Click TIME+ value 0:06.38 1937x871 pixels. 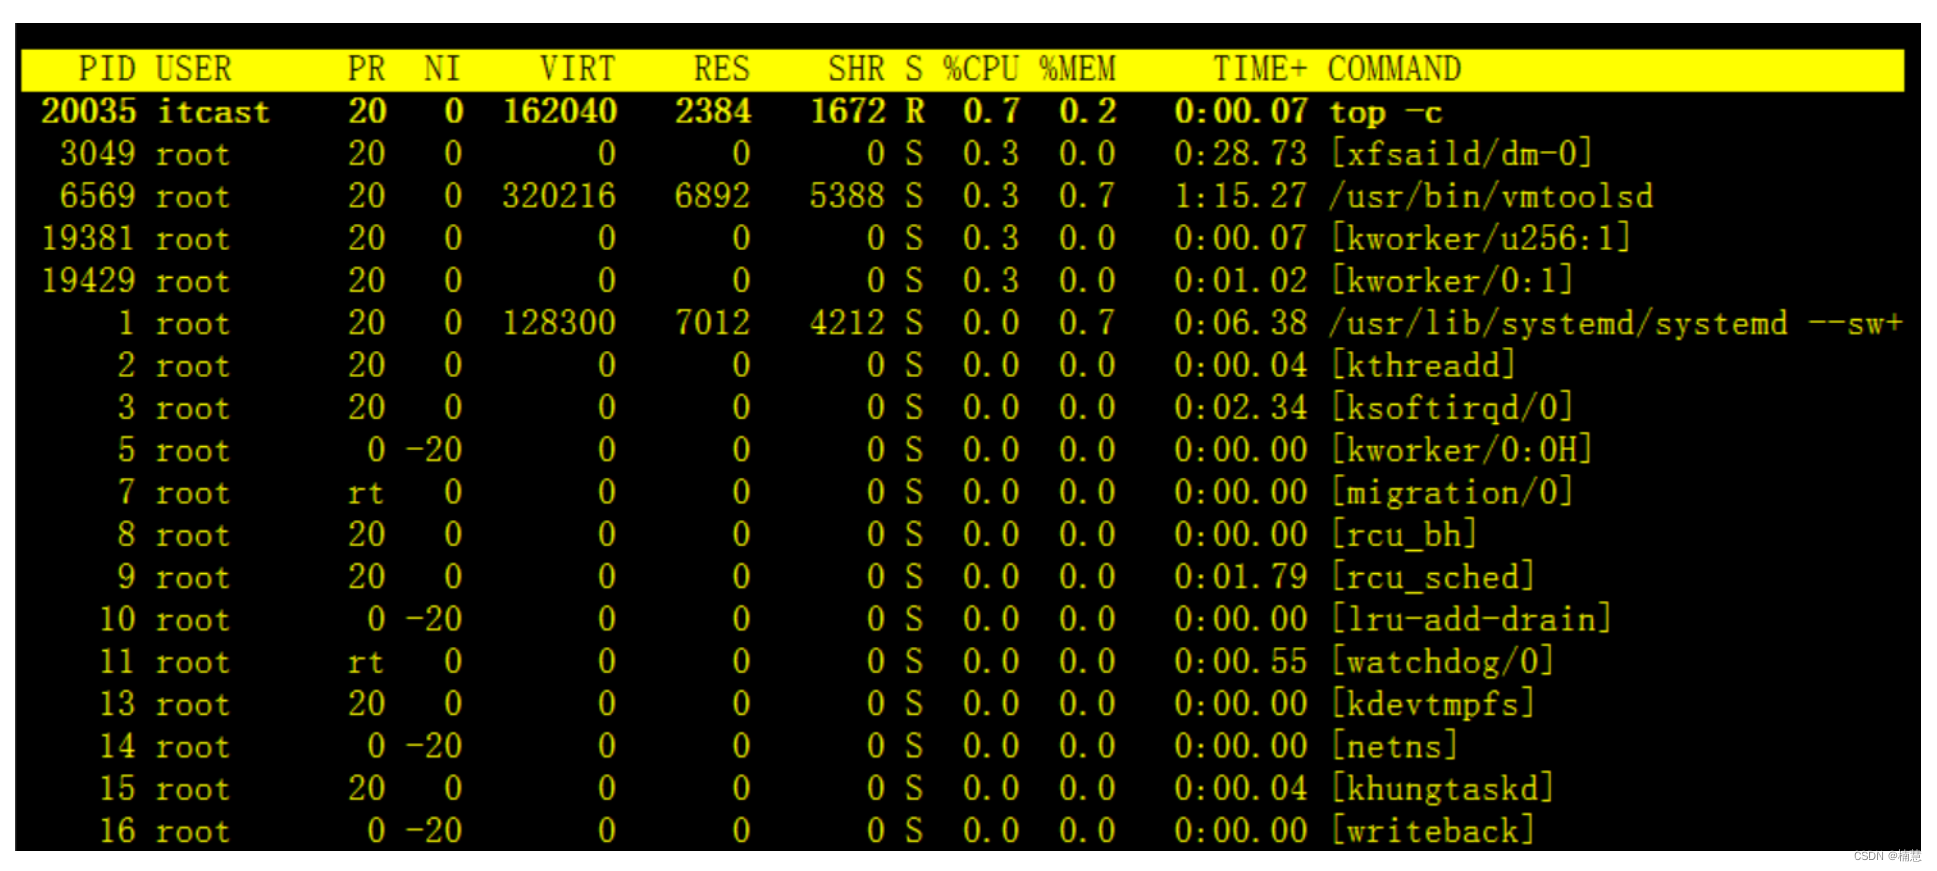click(1241, 323)
